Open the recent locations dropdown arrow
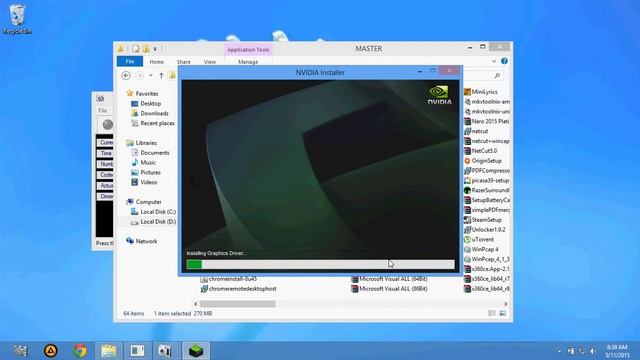Screen dimensions: 640x360 coord(151,76)
